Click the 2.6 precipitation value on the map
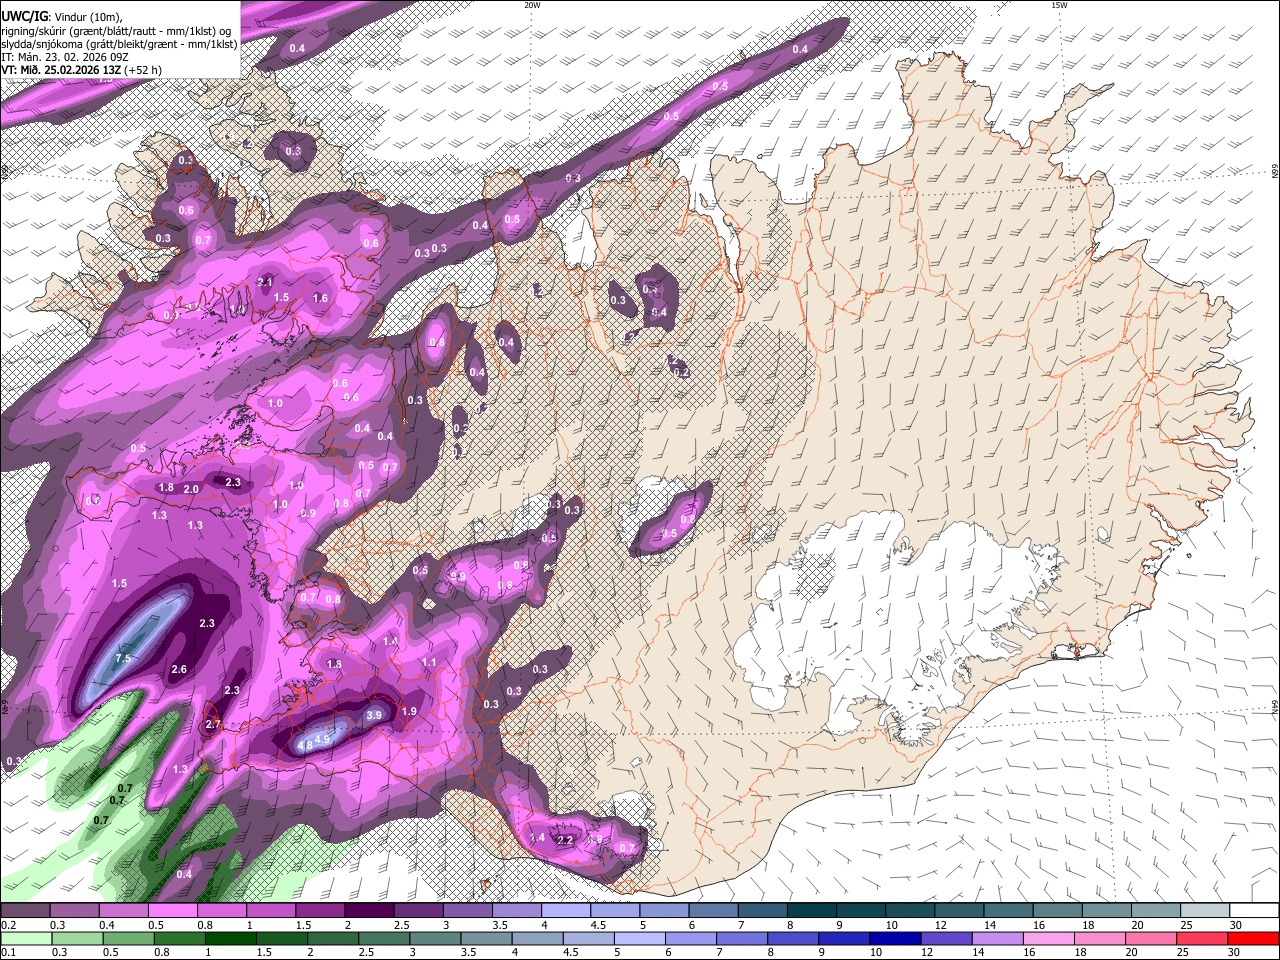The width and height of the screenshot is (1280, 960). tap(179, 669)
